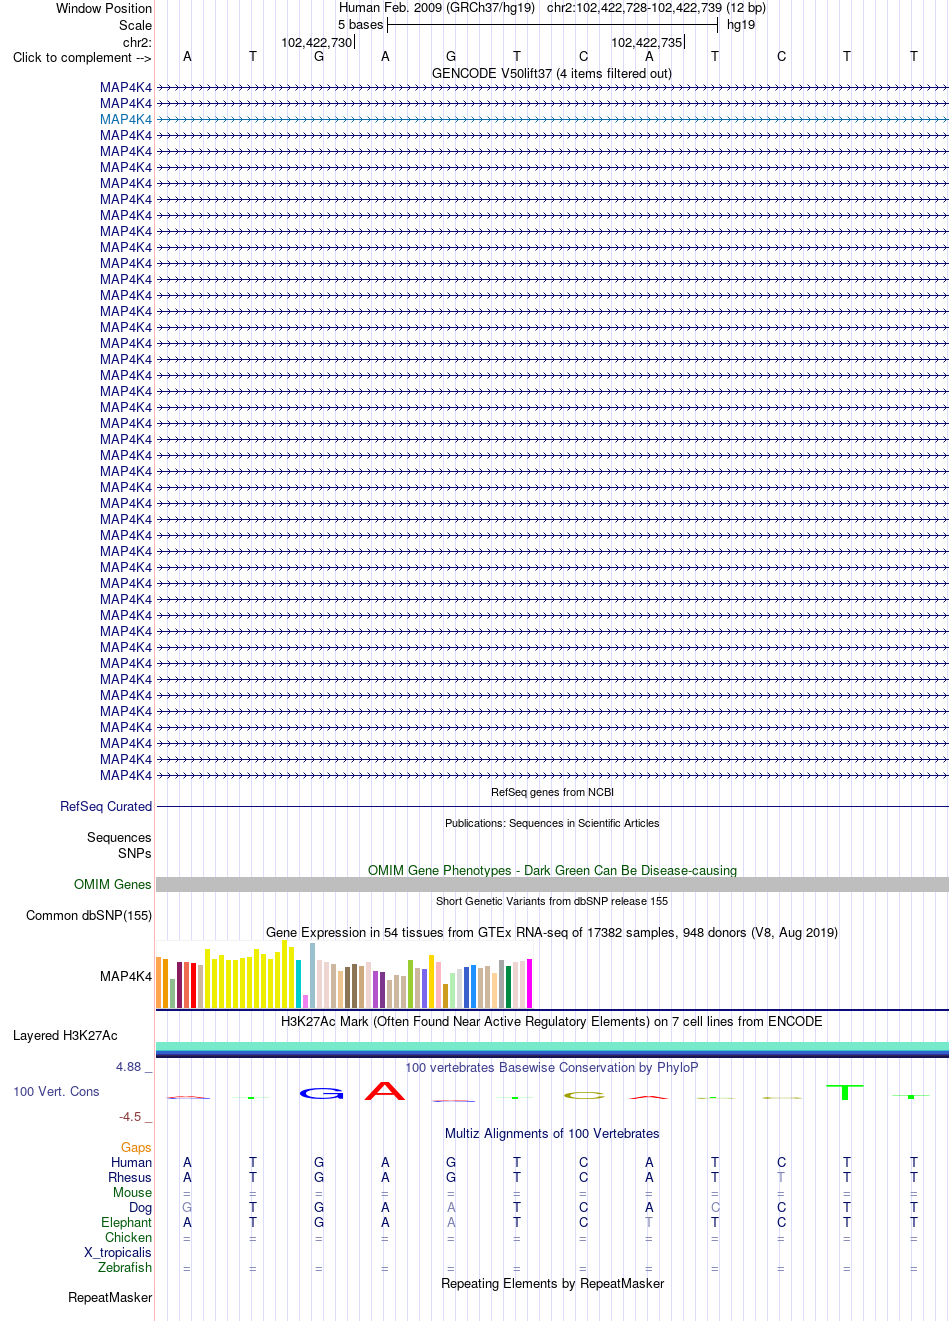This screenshot has width=950, height=1321.
Task: Select the X_tropicalis species row label
Action: 118,1252
